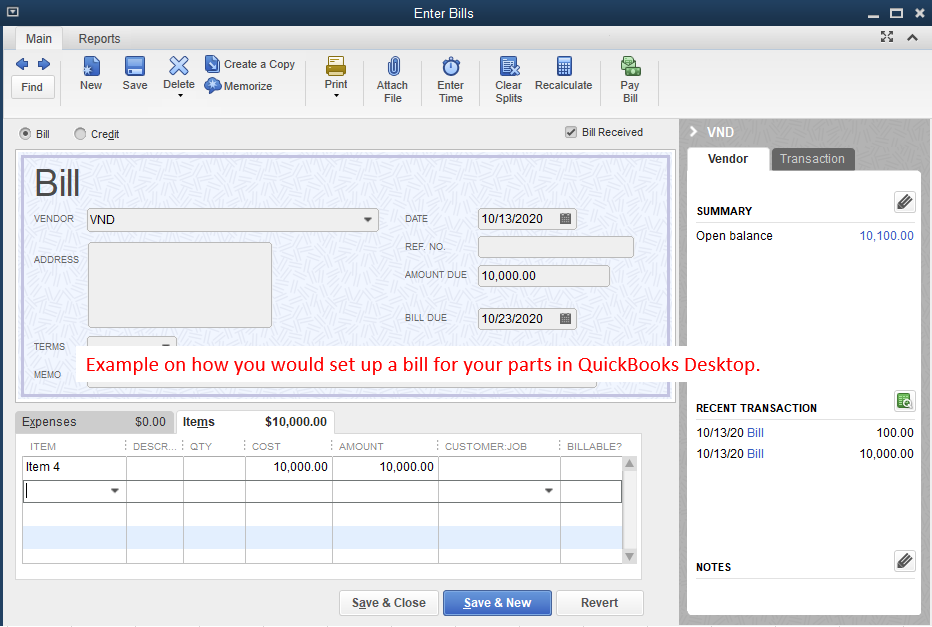This screenshot has height=627, width=932.
Task: Collapse the ribbon with the up chevron
Action: 912,37
